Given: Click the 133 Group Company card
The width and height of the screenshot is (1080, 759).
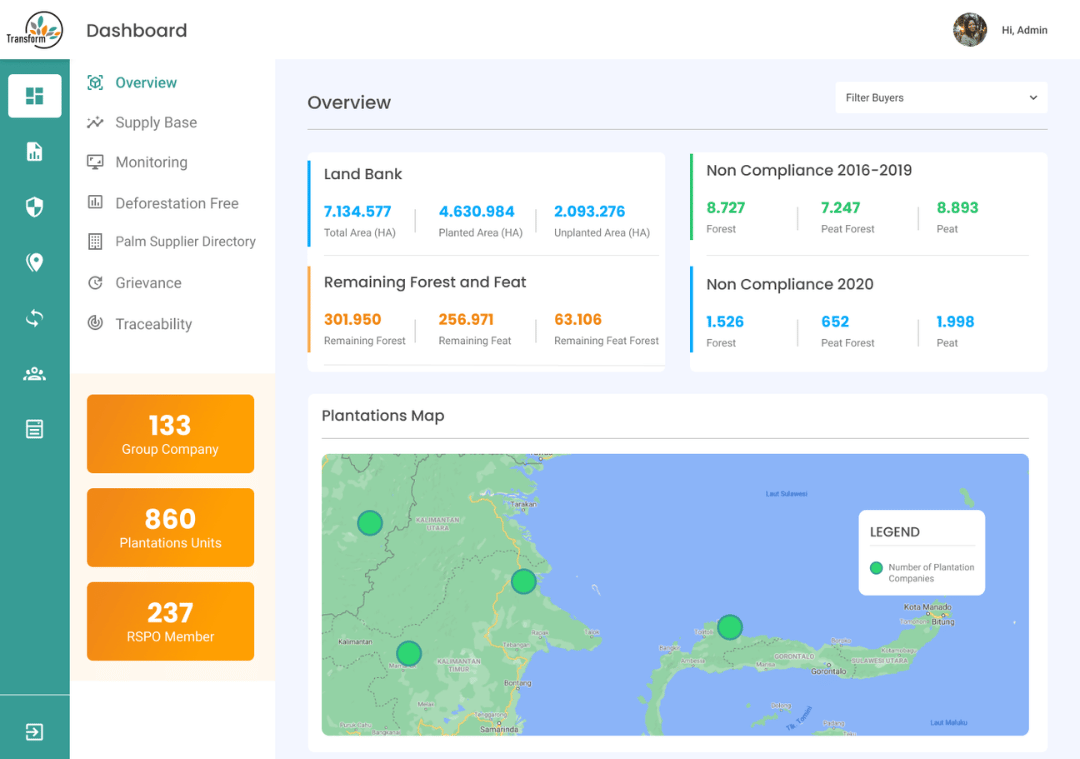Looking at the screenshot, I should (x=170, y=434).
